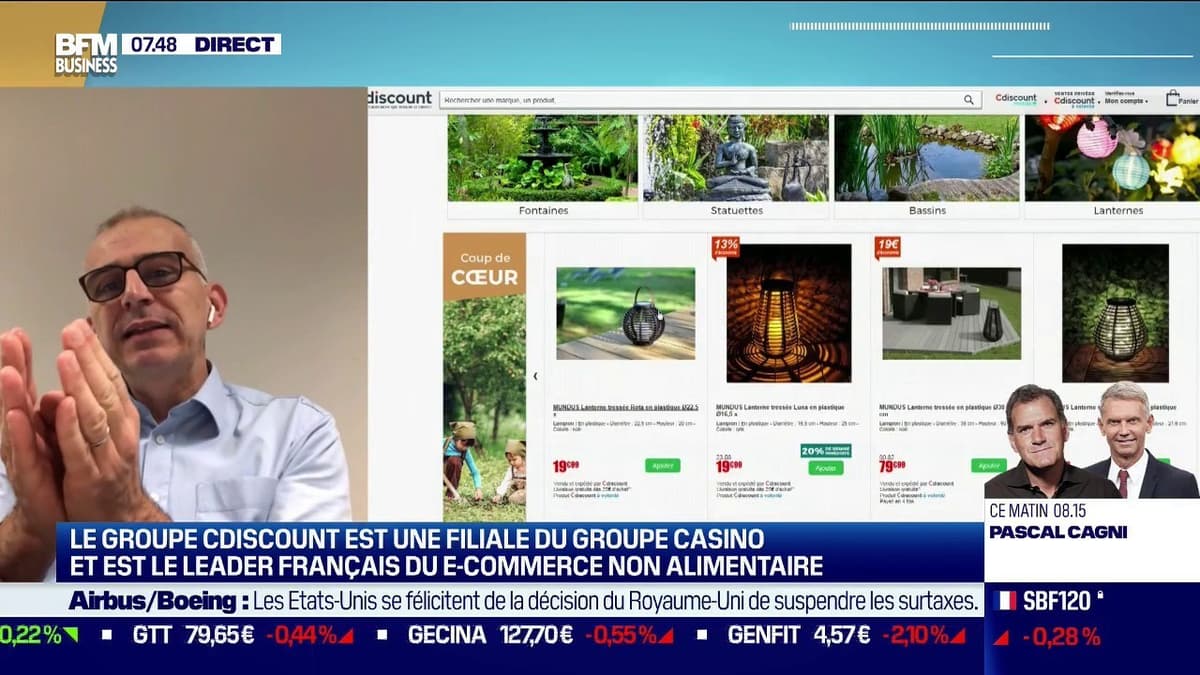Screen dimensions: 1200x675
Task: Click the Bassins pond photo
Action: [926, 158]
